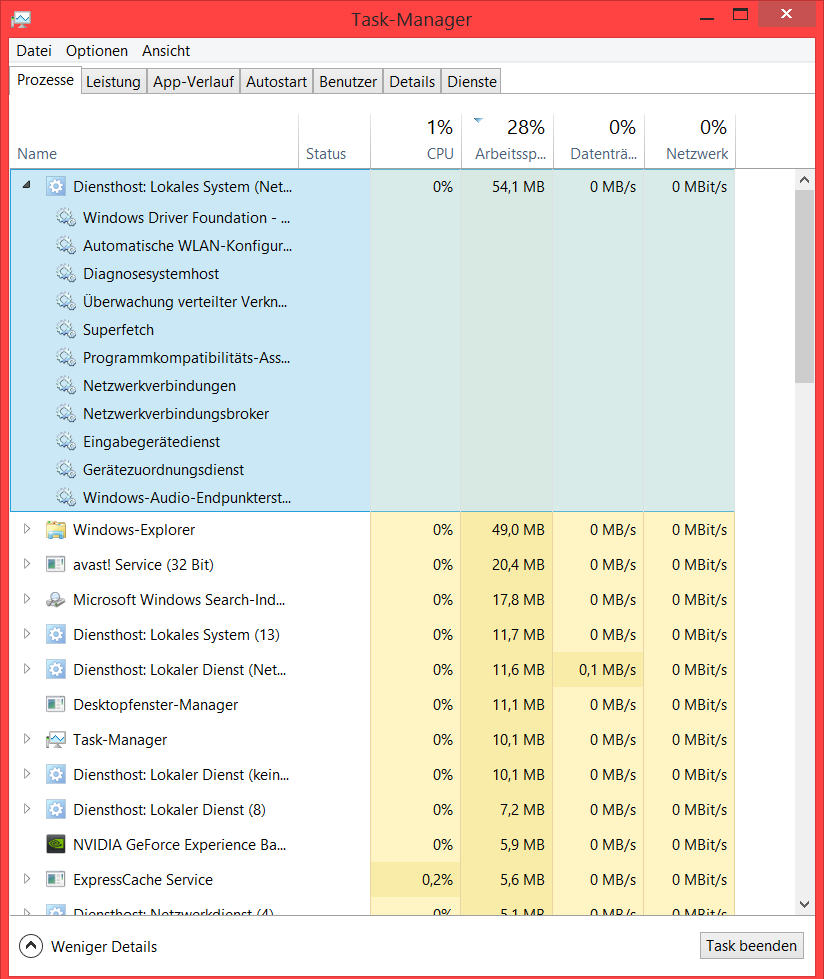Collapse the Diensthost: Lokales System (Net... group
824x979 pixels.
click(26, 185)
